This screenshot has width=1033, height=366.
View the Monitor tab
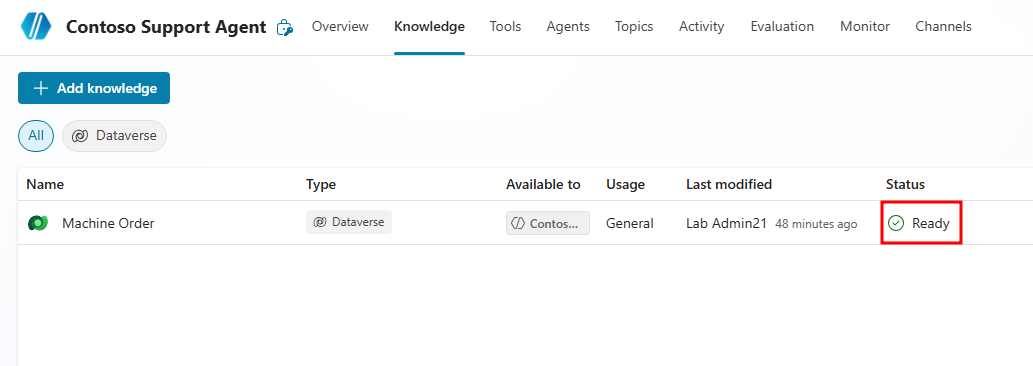tap(865, 26)
